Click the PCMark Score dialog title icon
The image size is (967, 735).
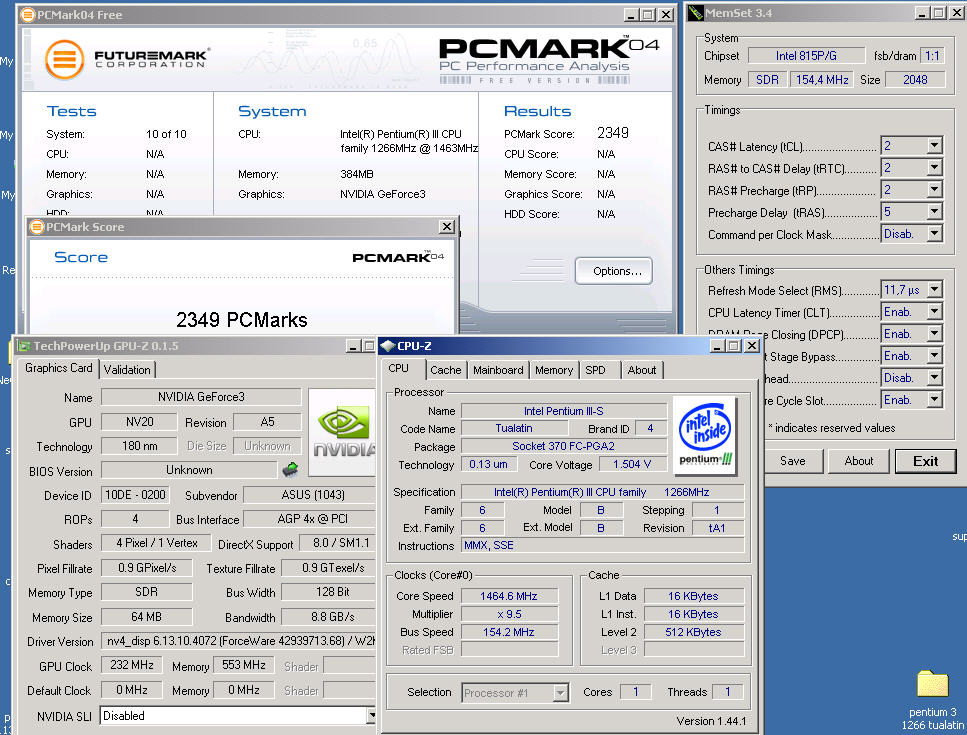[36, 227]
